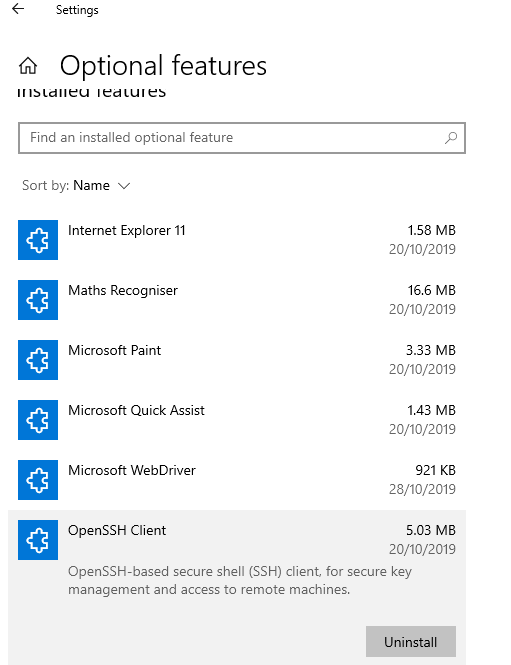Select Maths Recogniser feature name
The height and width of the screenshot is (665, 511).
coord(123,291)
